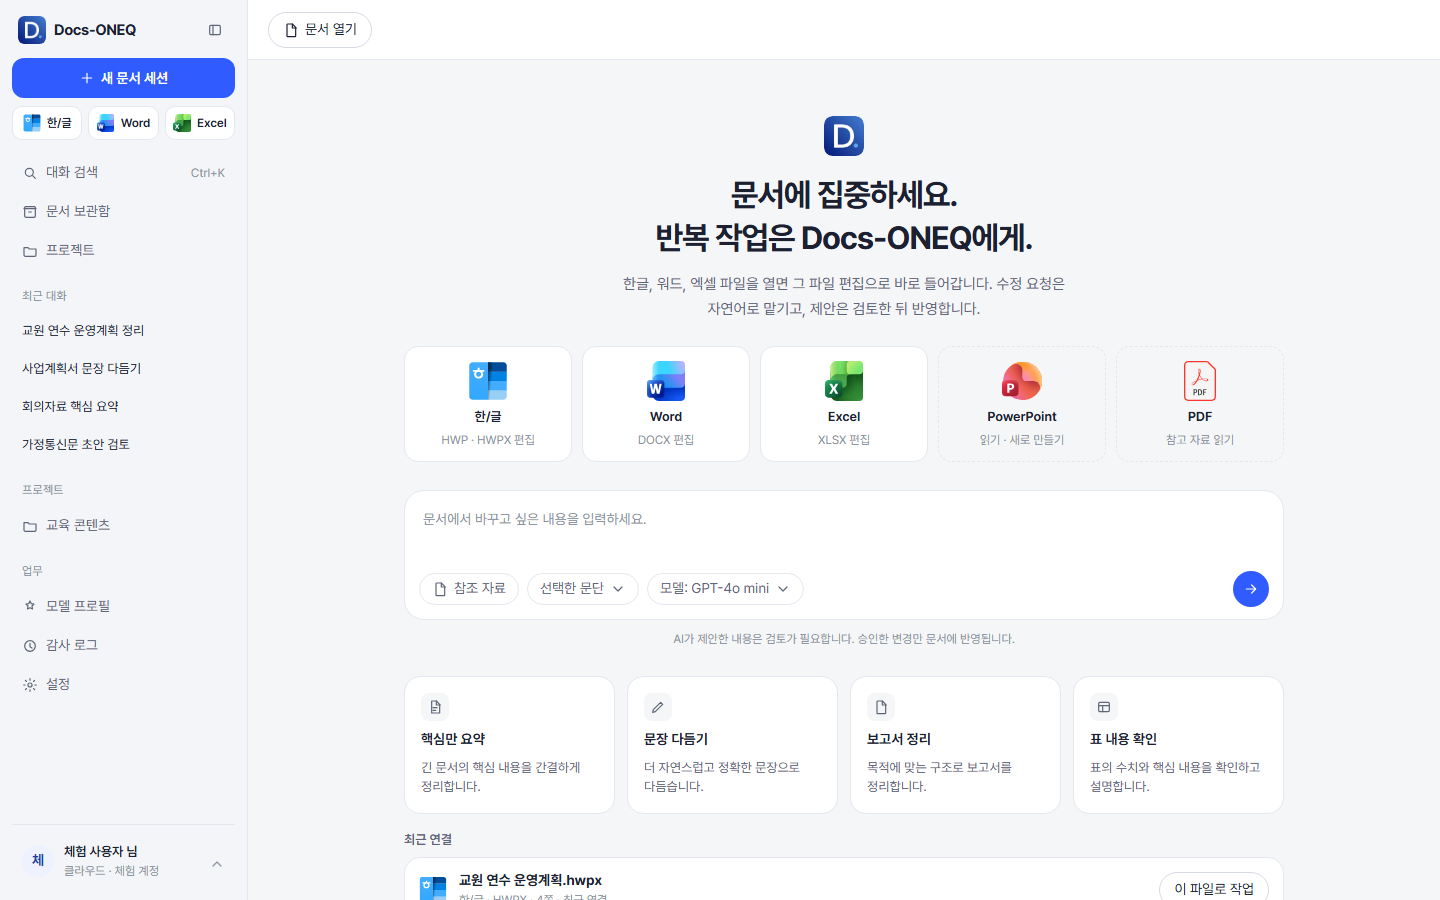Open 문서 보관함 archive
This screenshot has height=900, width=1440.
pyautogui.click(x=123, y=211)
